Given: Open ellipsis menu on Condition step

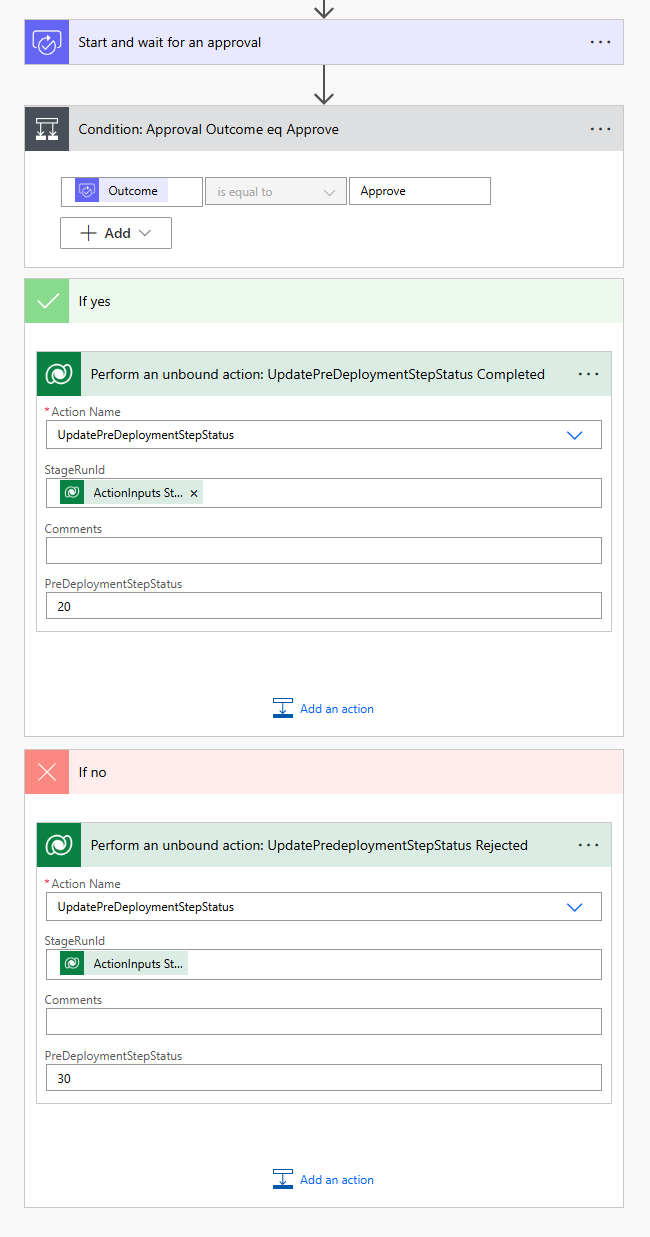Looking at the screenshot, I should click(x=600, y=129).
